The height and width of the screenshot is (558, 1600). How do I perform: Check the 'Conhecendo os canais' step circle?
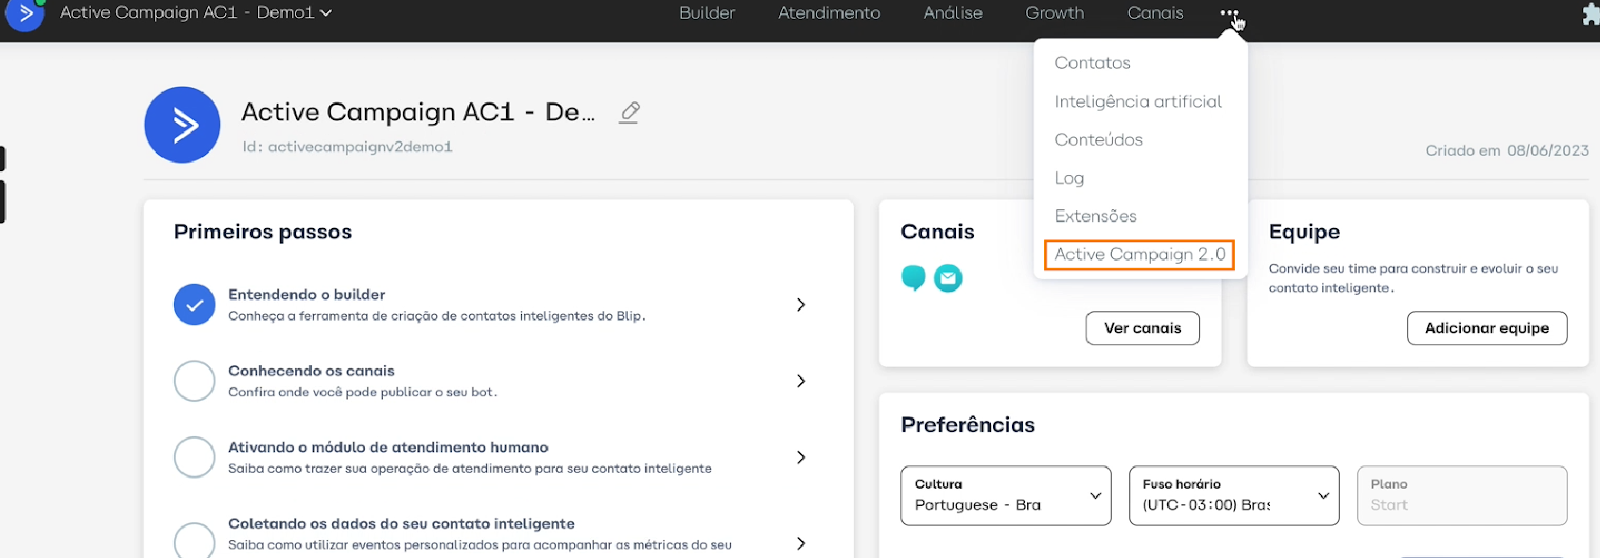click(x=194, y=381)
